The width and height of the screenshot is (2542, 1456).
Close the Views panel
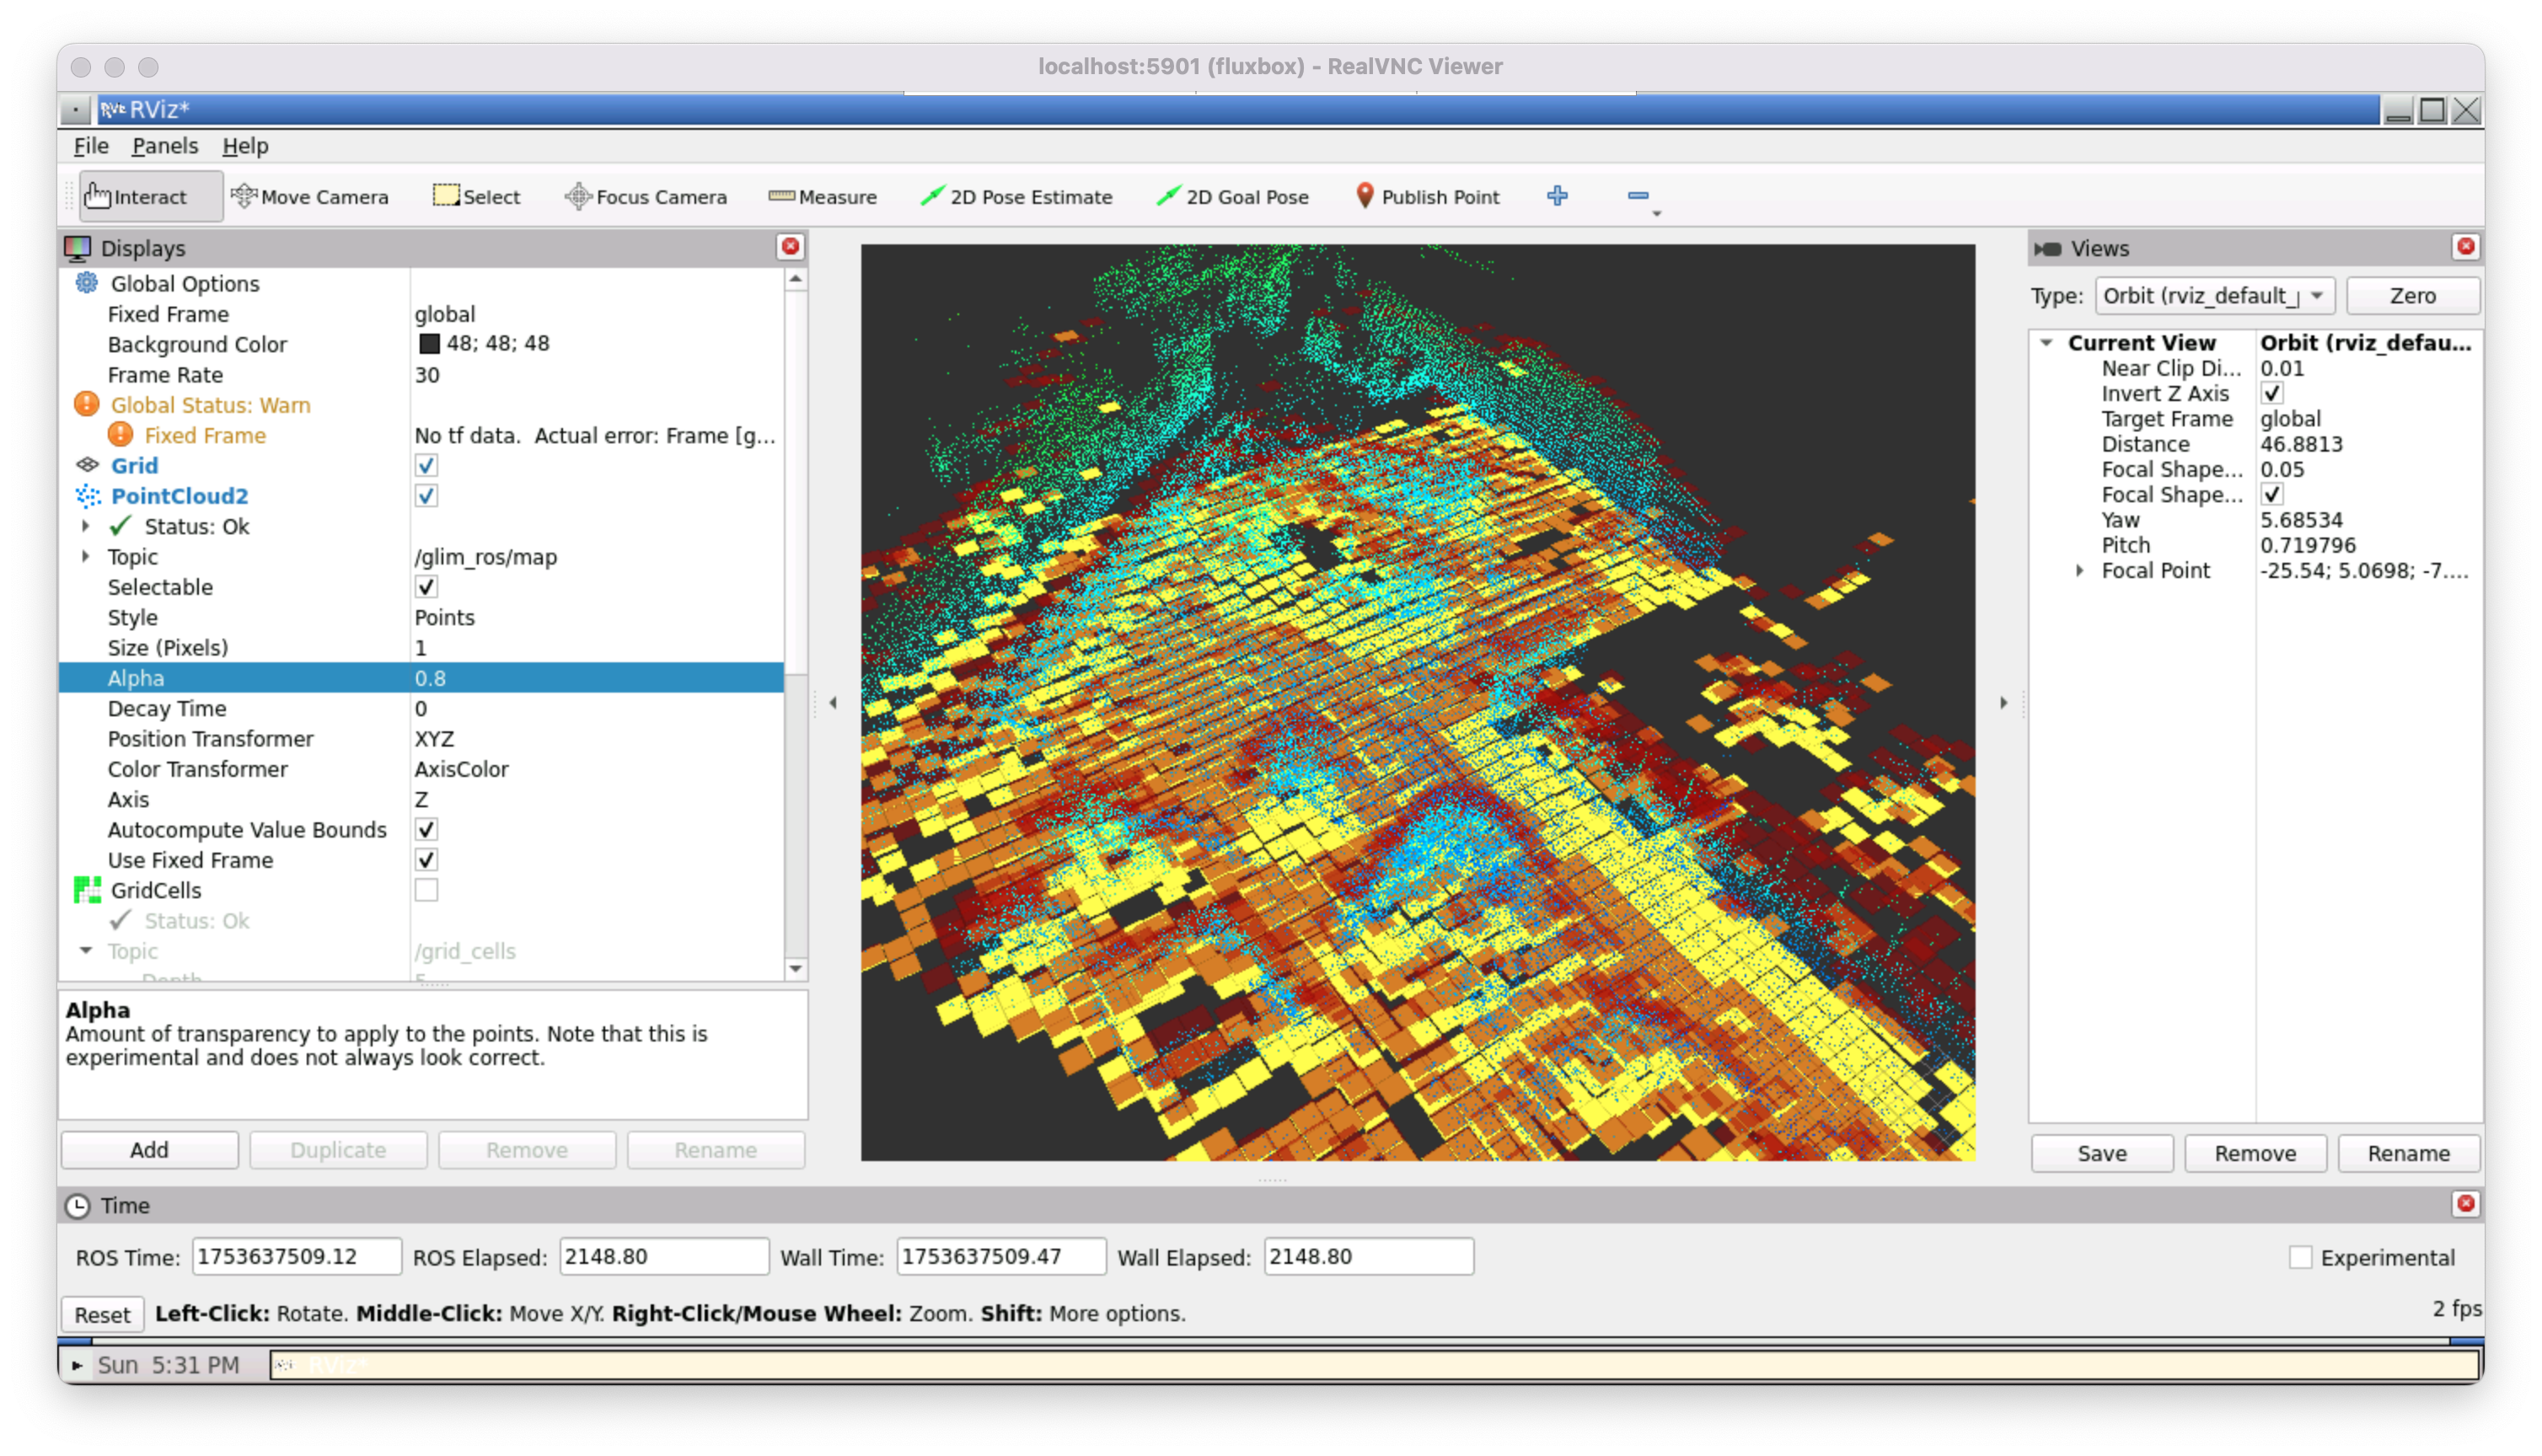pos(2465,247)
